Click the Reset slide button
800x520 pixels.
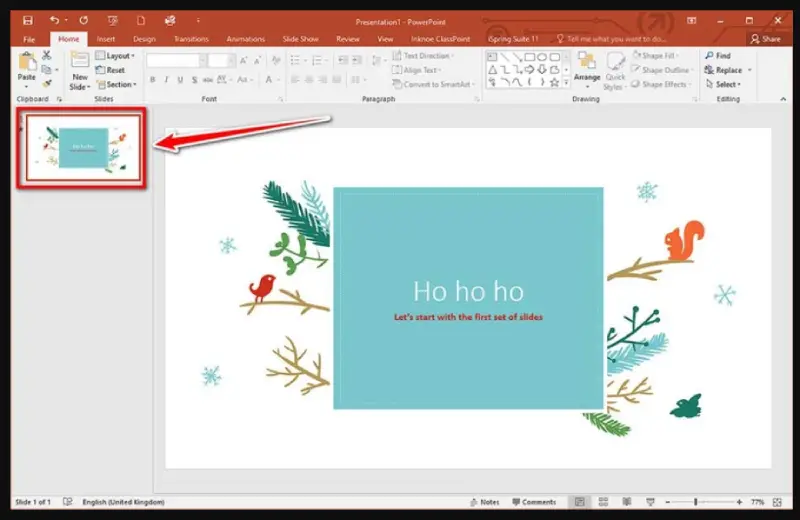tap(110, 70)
